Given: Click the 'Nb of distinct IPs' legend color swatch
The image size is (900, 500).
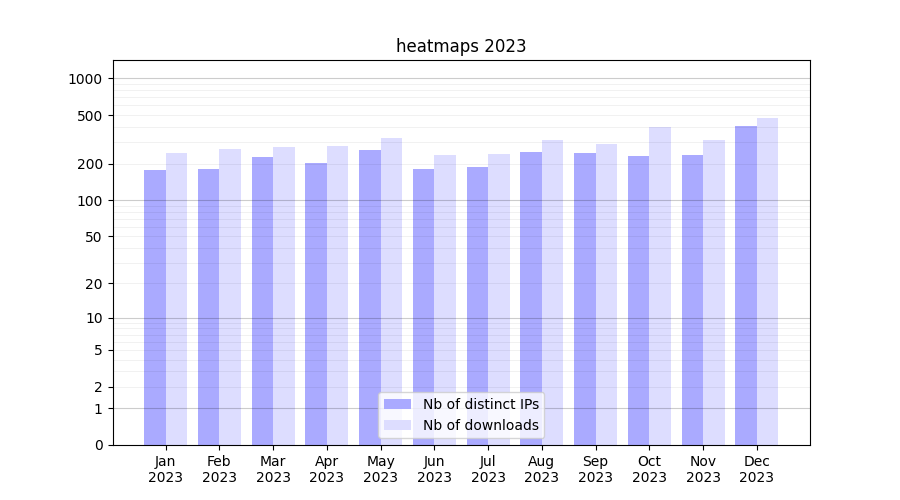Looking at the screenshot, I should coord(397,404).
